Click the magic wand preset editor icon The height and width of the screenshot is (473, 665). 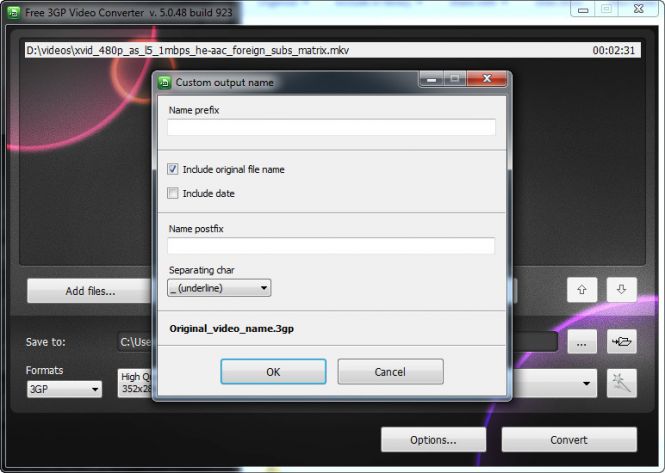tap(621, 383)
